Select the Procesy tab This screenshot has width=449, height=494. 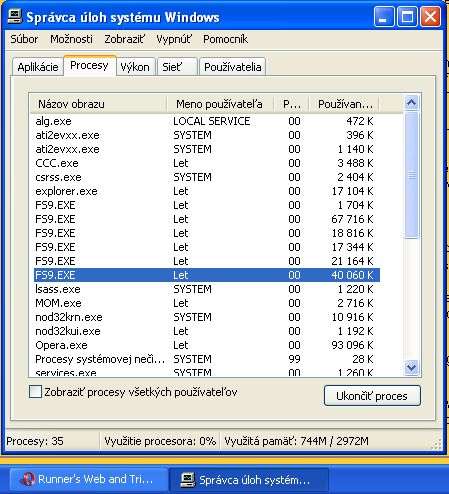click(x=89, y=65)
